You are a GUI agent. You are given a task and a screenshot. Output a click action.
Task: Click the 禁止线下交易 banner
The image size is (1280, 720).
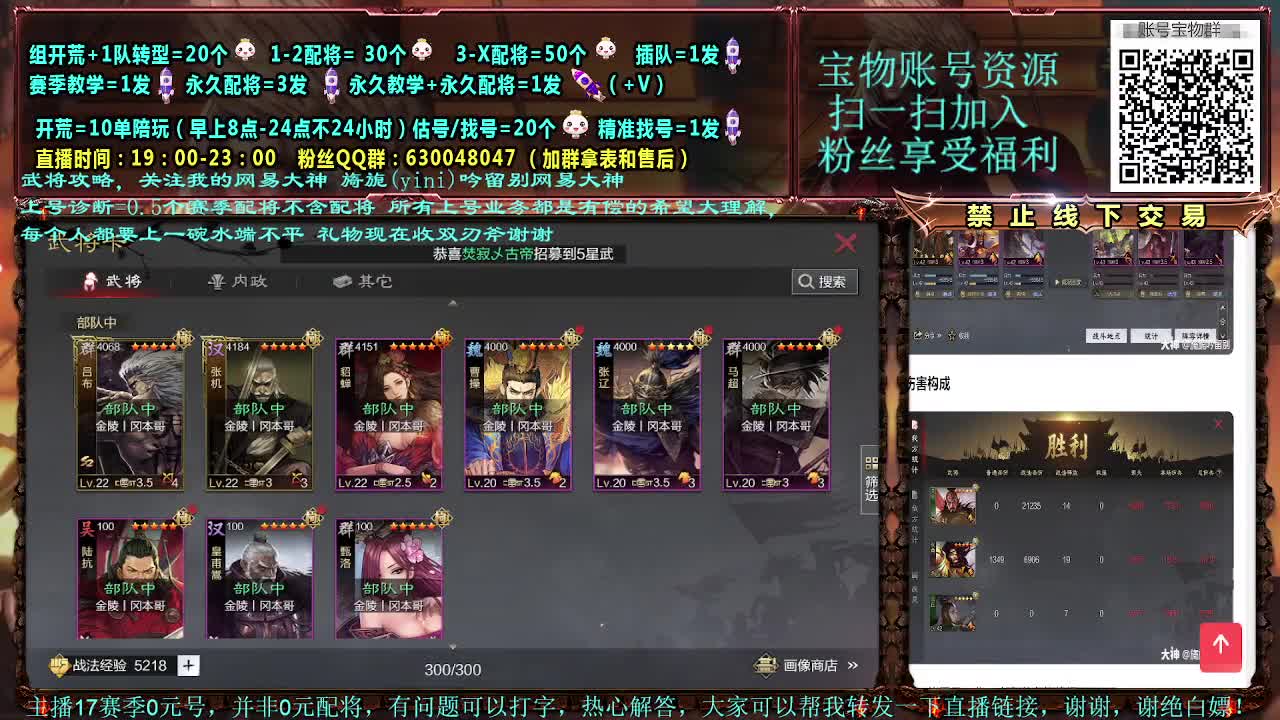click(1086, 216)
